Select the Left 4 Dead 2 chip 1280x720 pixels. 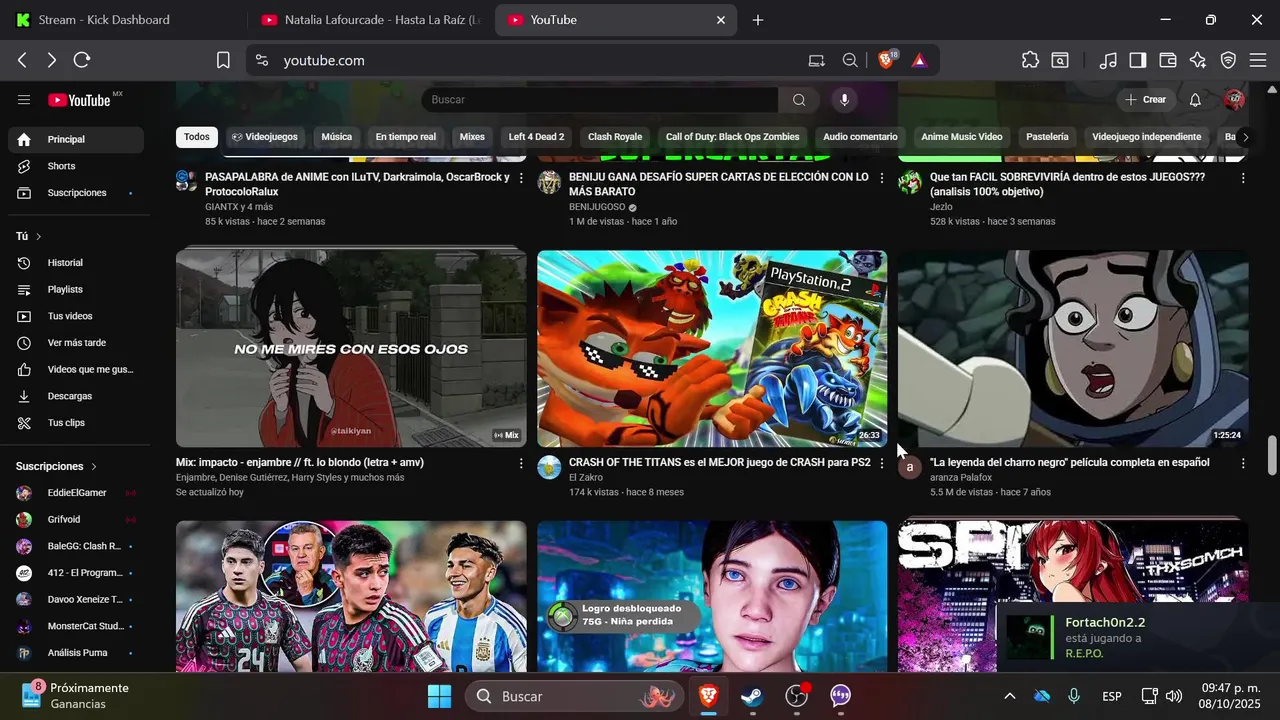(536, 137)
